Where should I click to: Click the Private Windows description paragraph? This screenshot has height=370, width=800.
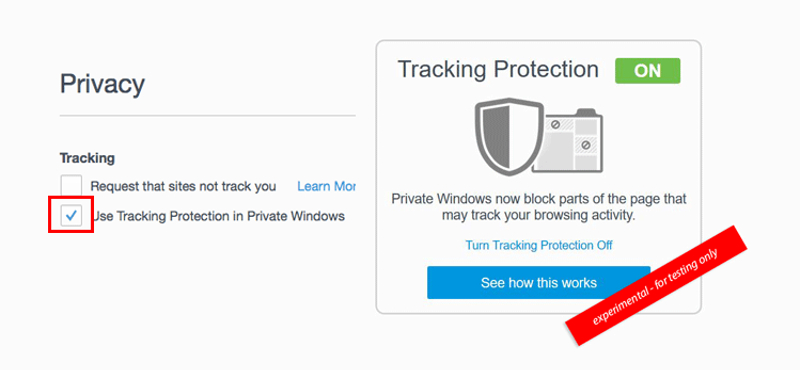tap(539, 207)
